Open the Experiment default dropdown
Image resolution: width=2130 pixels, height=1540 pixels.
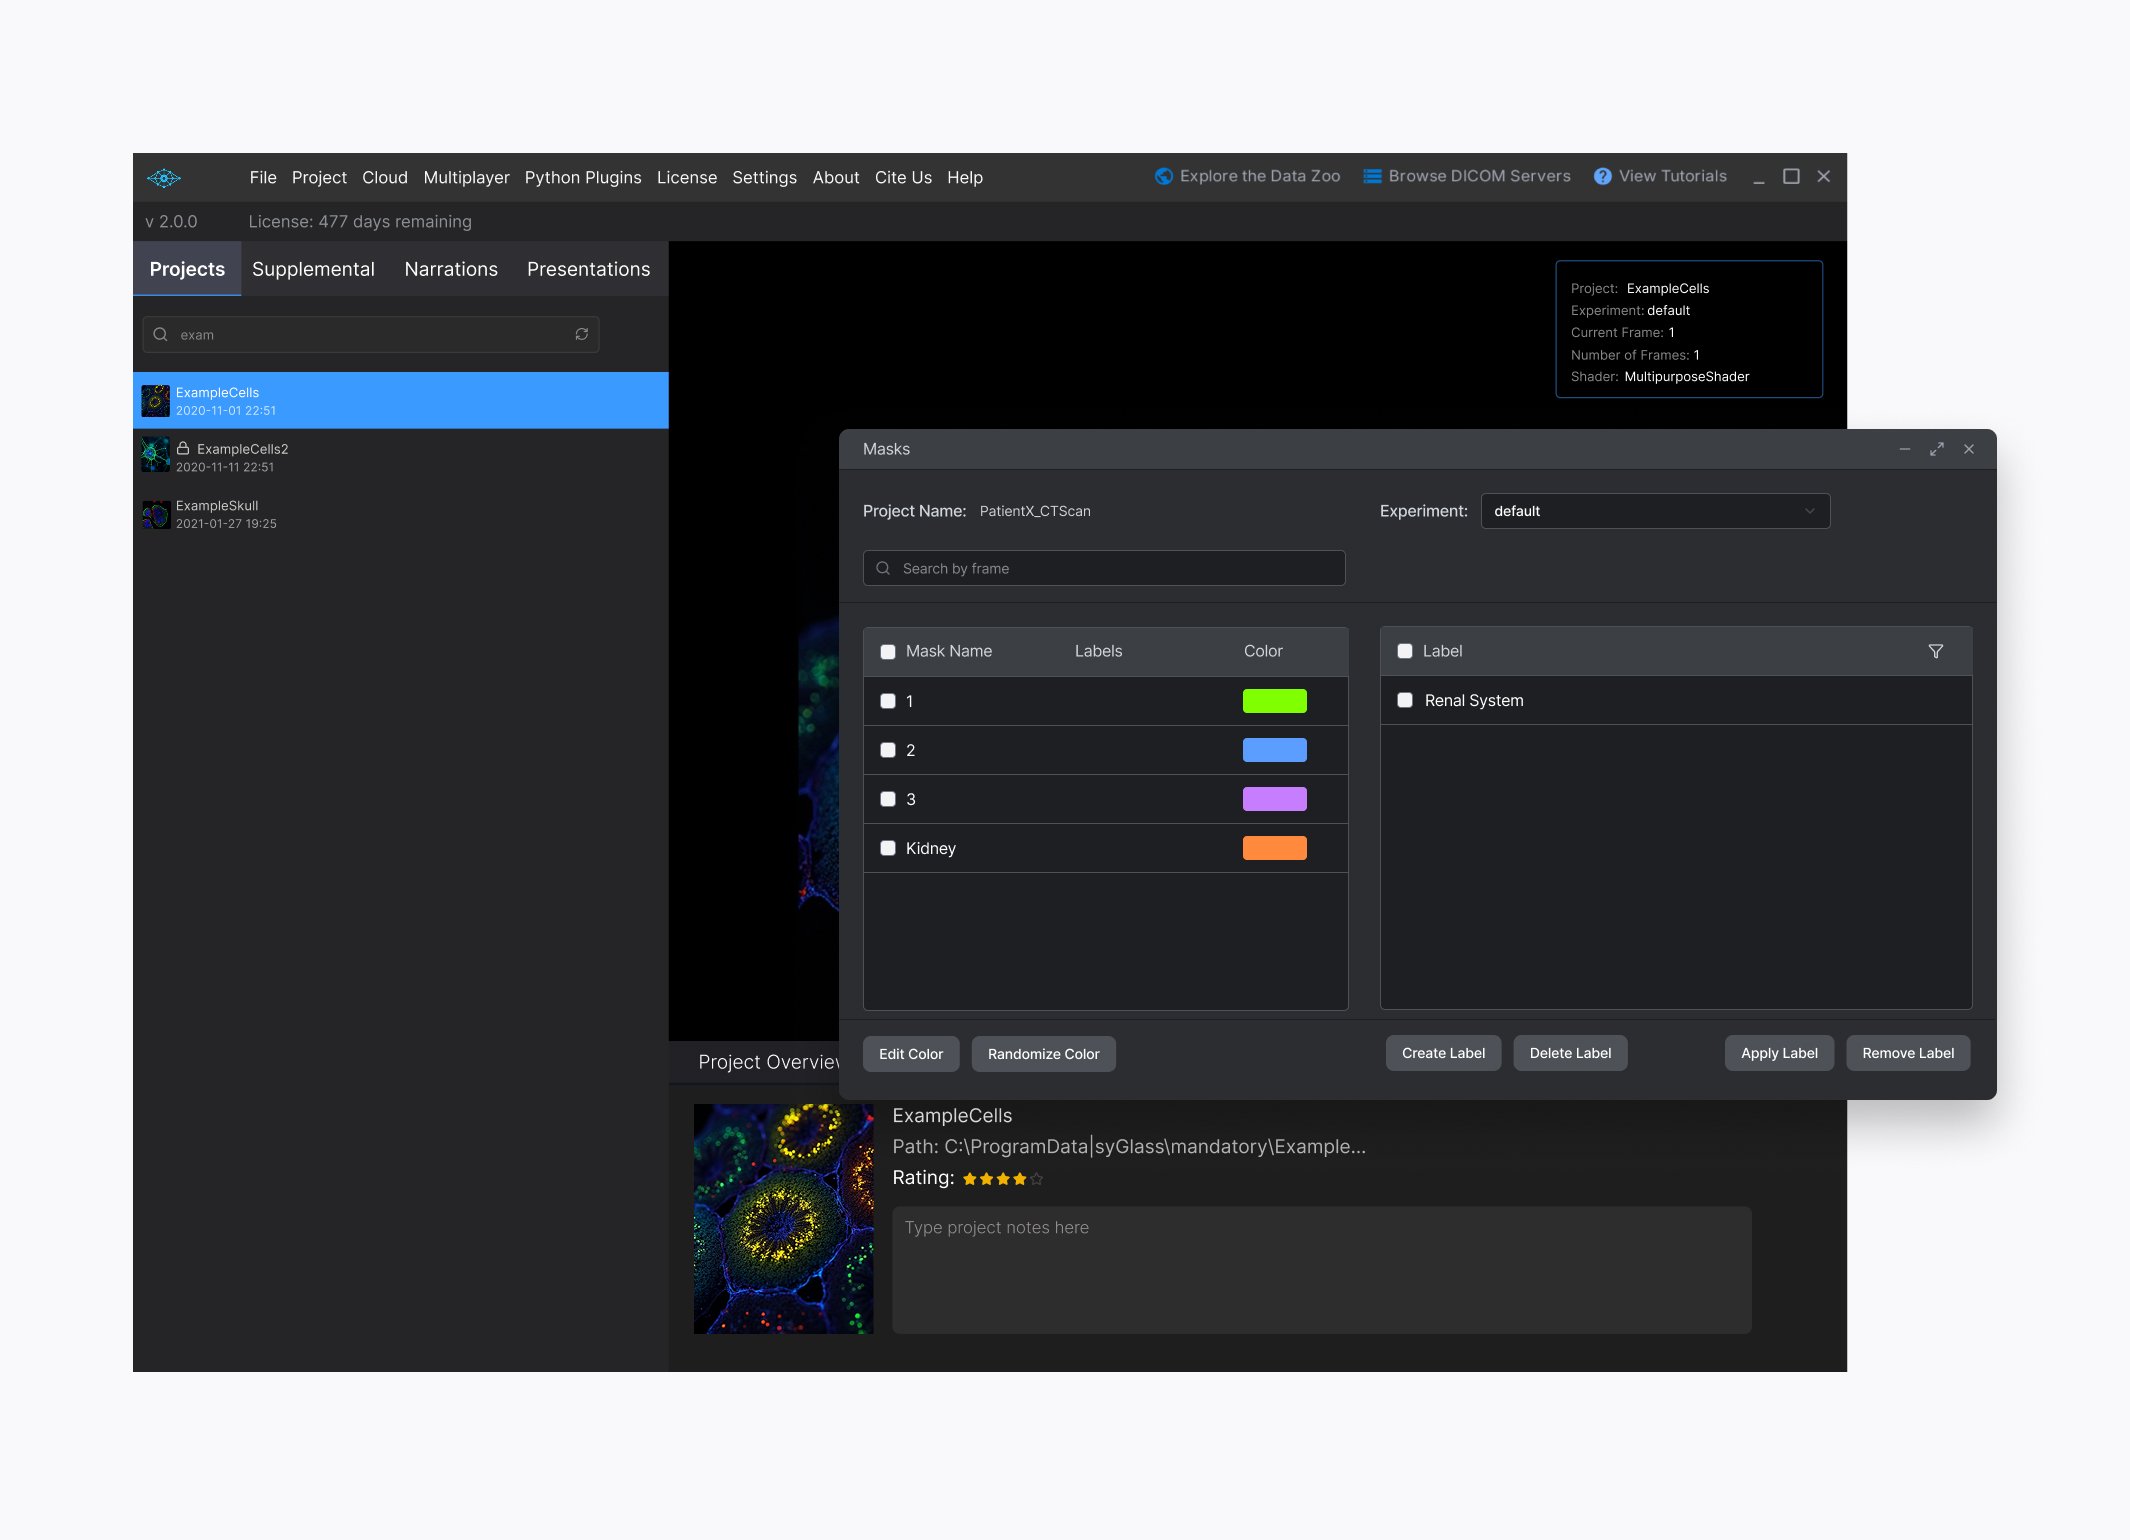click(1654, 511)
